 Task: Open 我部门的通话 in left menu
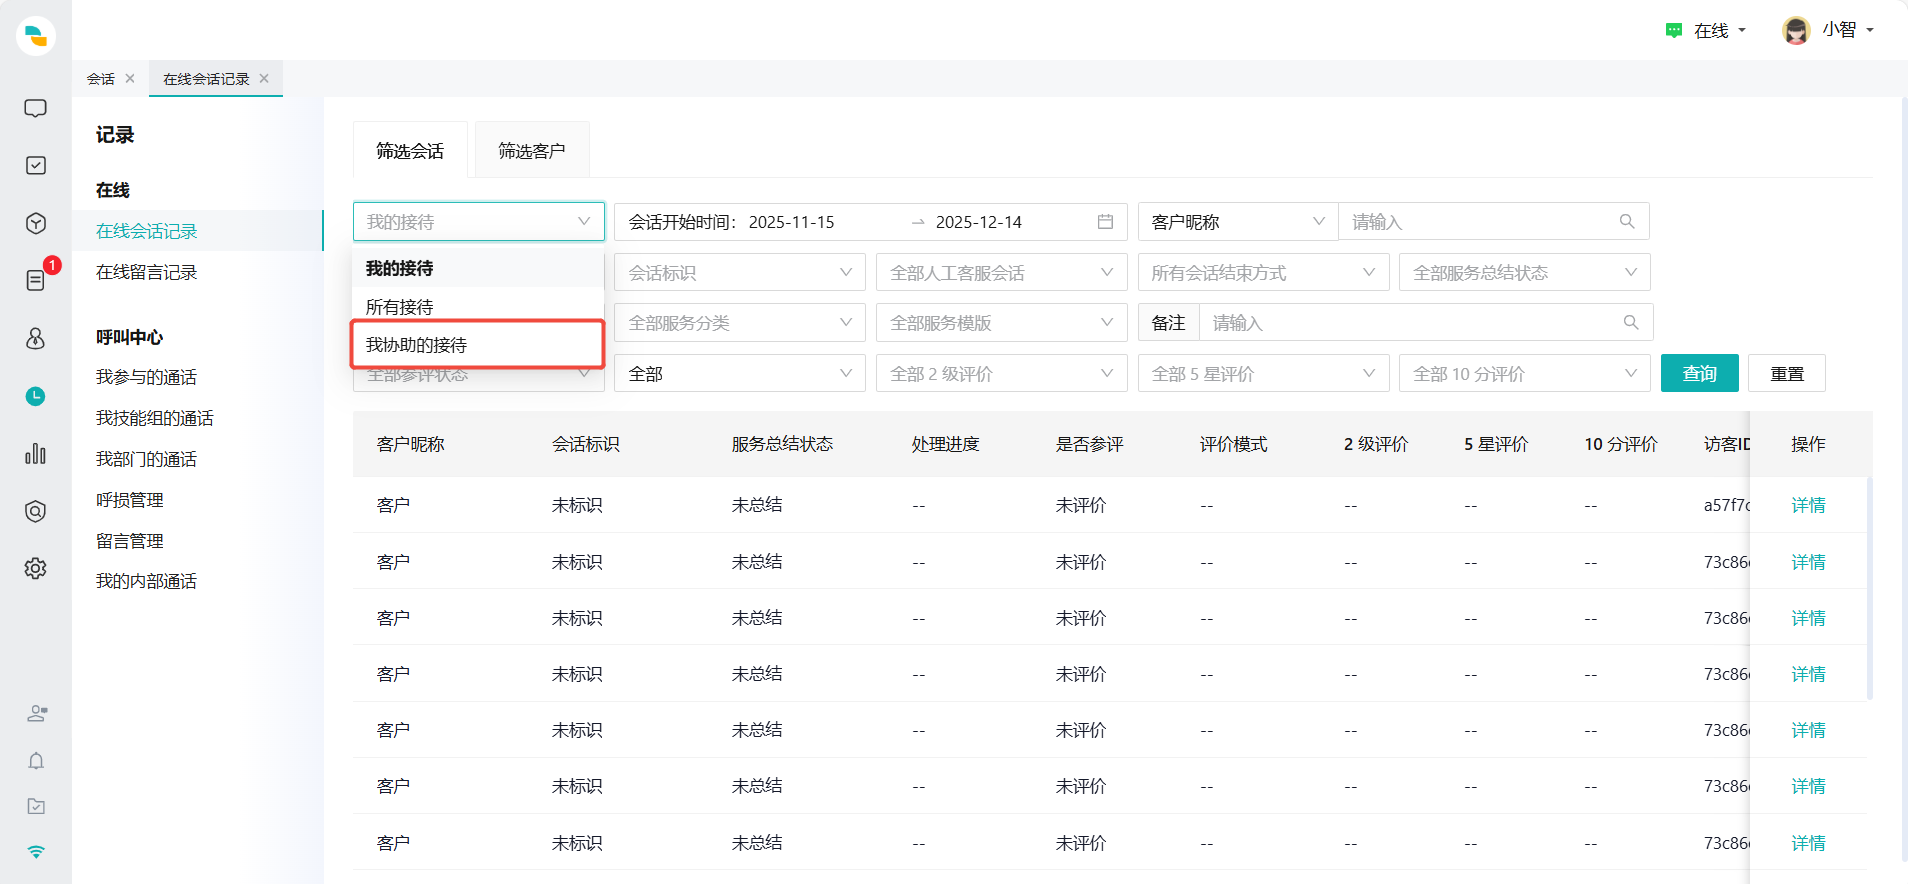pos(146,459)
